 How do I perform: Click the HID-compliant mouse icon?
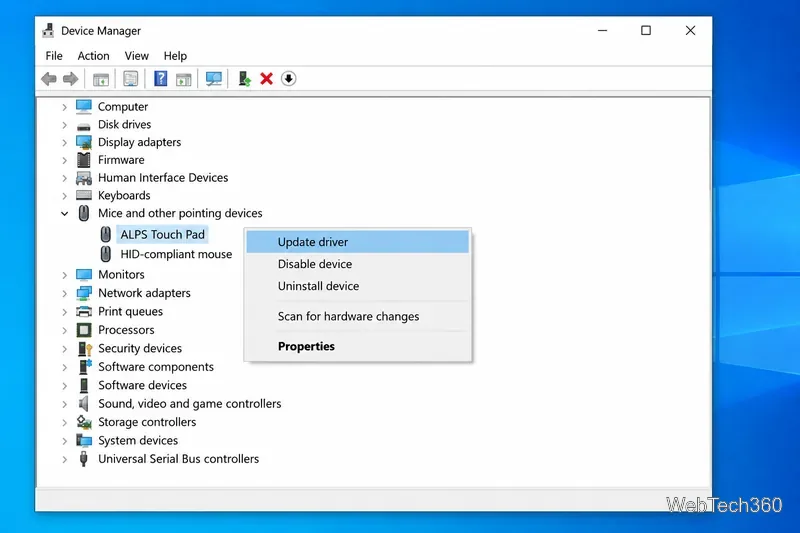[106, 254]
